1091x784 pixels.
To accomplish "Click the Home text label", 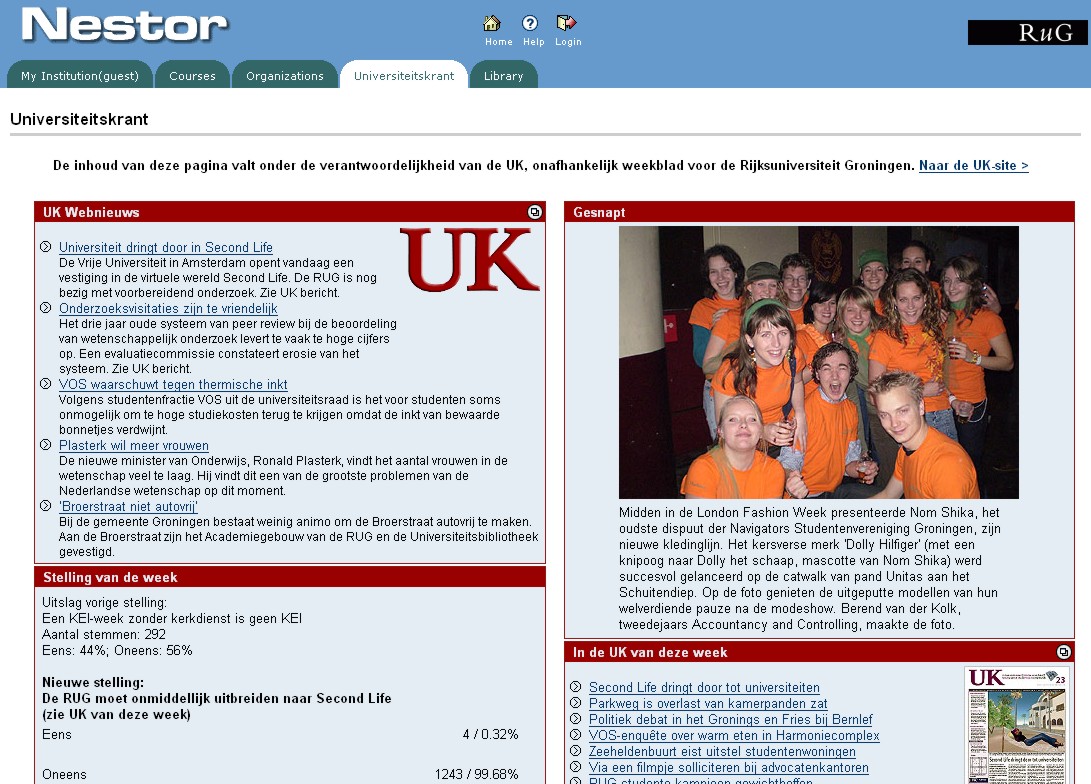I will pyautogui.click(x=499, y=42).
